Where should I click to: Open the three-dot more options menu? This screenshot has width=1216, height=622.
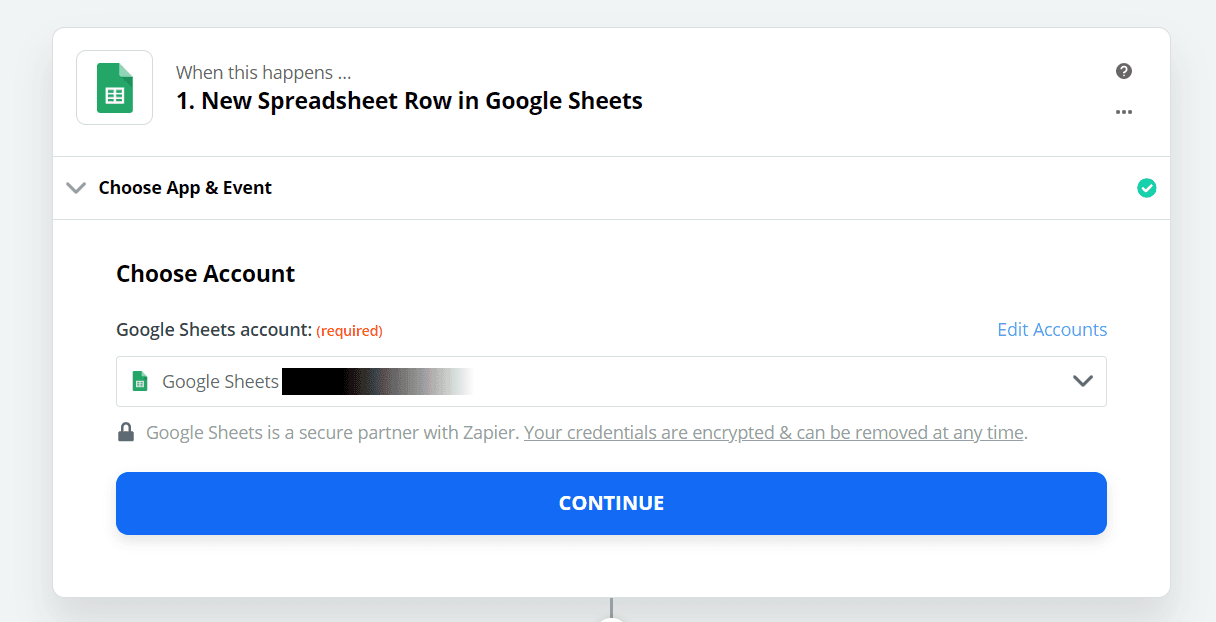pos(1124,112)
